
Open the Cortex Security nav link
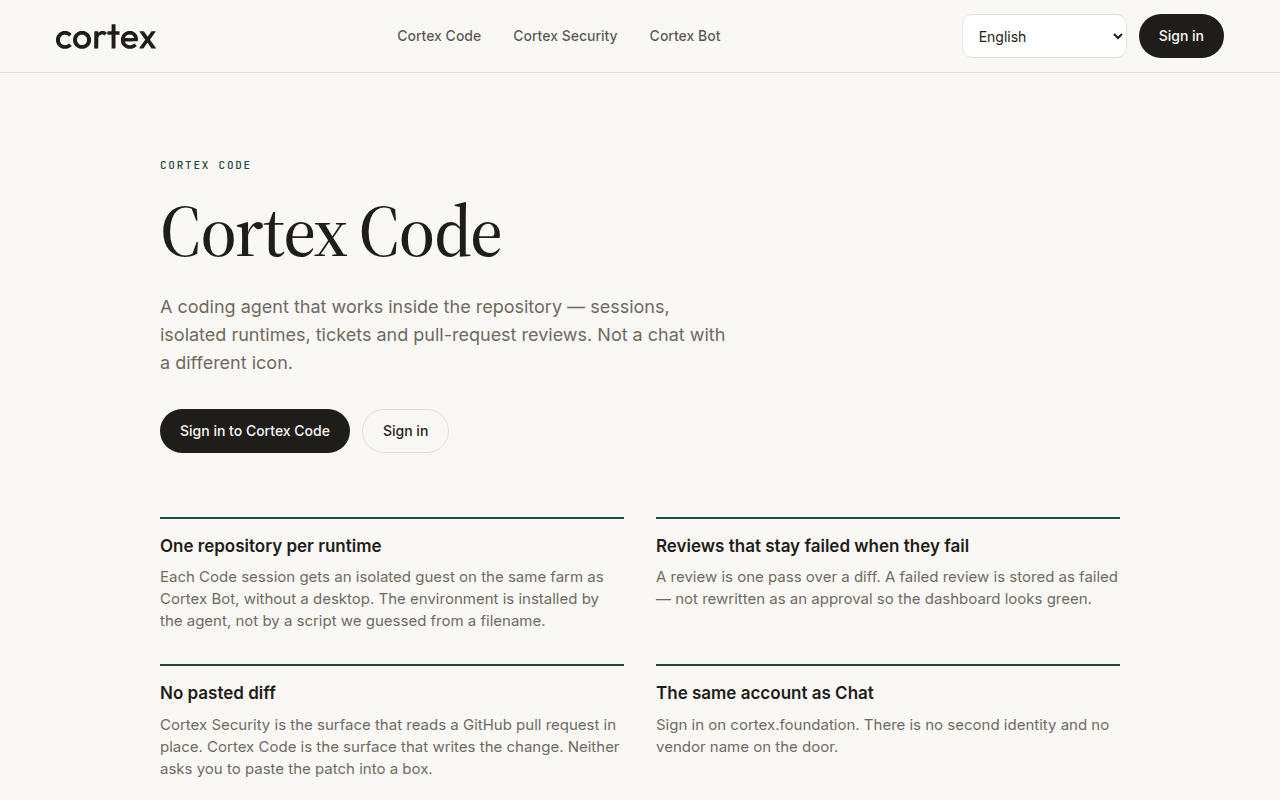[565, 36]
